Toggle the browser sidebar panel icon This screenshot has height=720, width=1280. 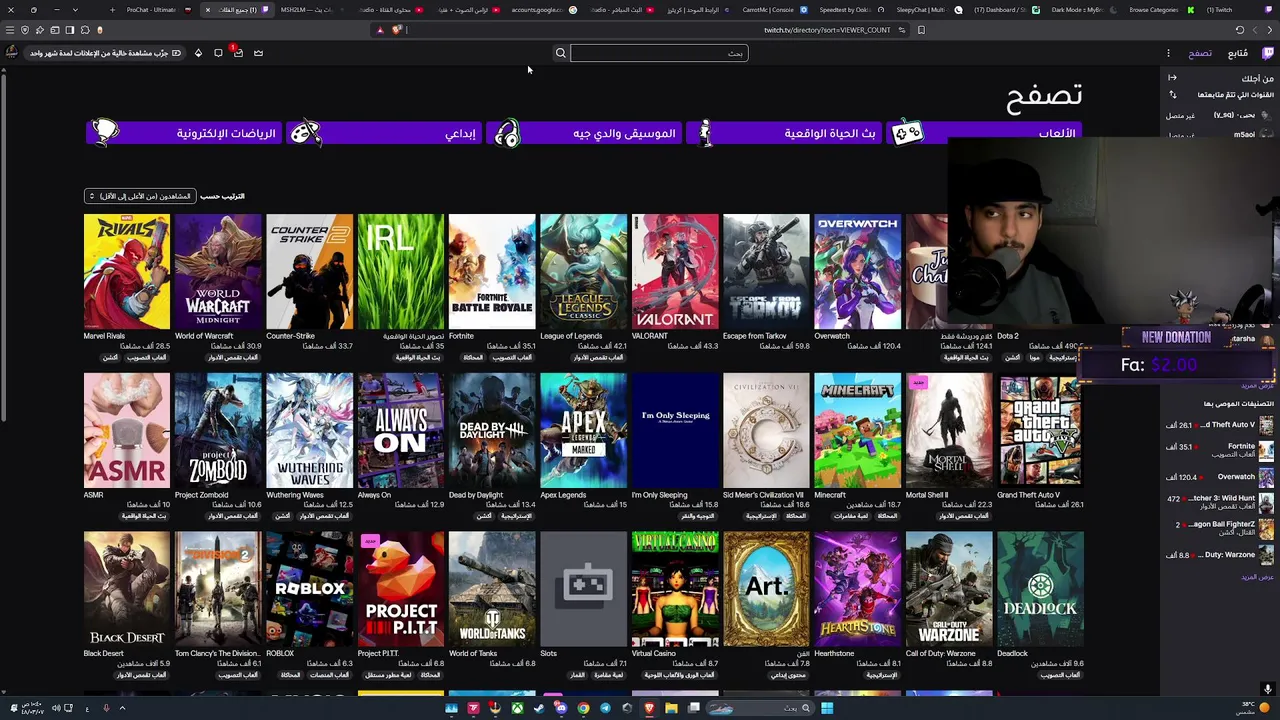(x=70, y=30)
